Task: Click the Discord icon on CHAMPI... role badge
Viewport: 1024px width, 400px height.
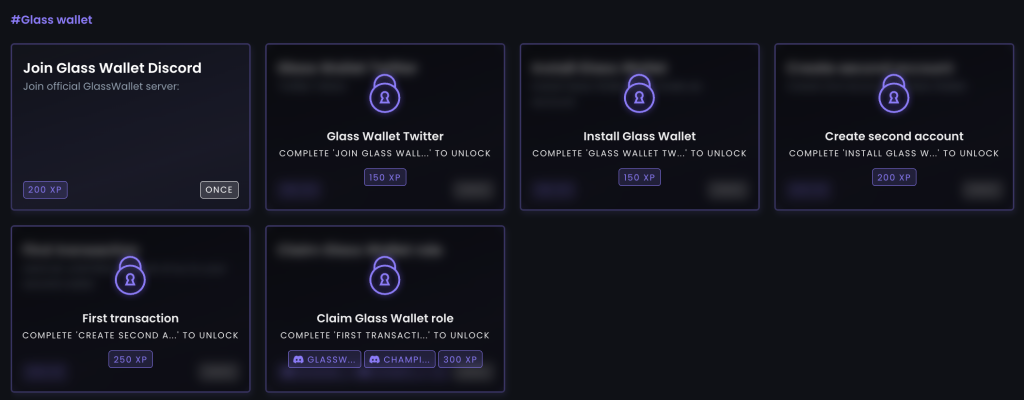Action: click(375, 359)
